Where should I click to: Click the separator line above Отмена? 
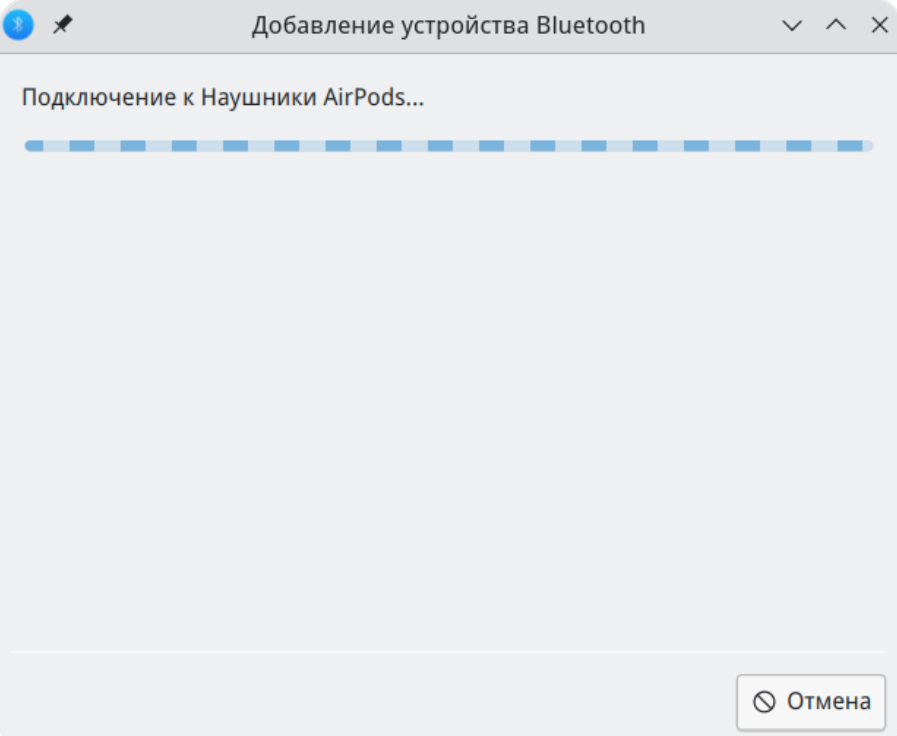tap(448, 652)
